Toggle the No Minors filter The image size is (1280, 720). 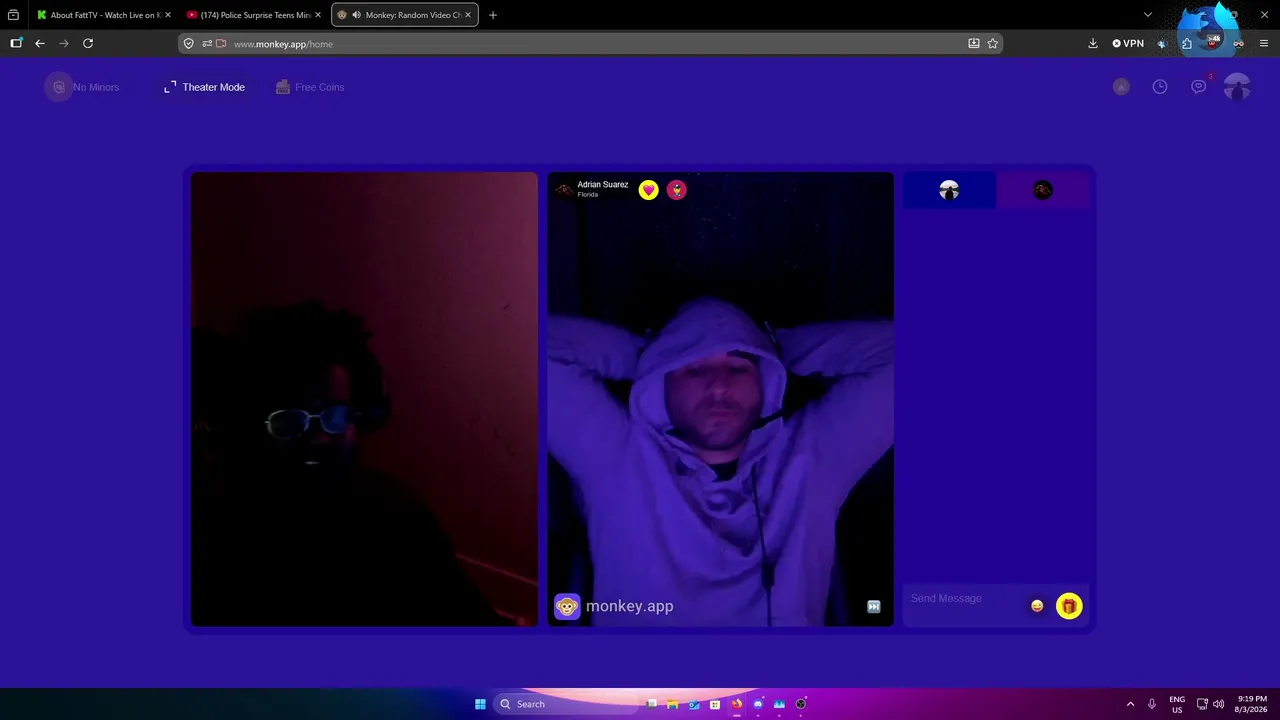click(x=83, y=87)
